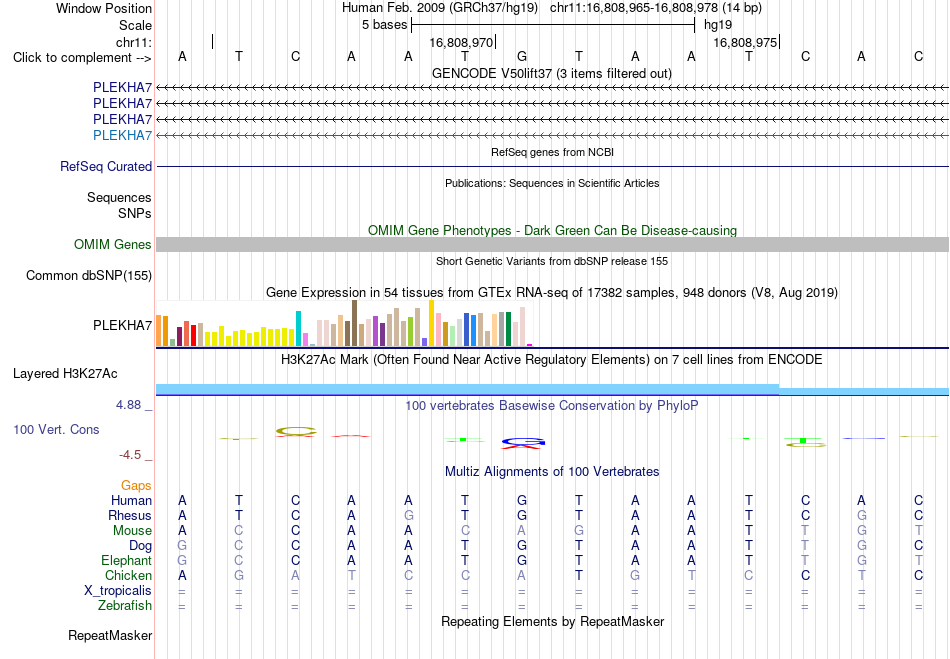Open 'Repeating Elements by RepeatMasker' title
Screen dimensions: 950x659
[x=553, y=622]
